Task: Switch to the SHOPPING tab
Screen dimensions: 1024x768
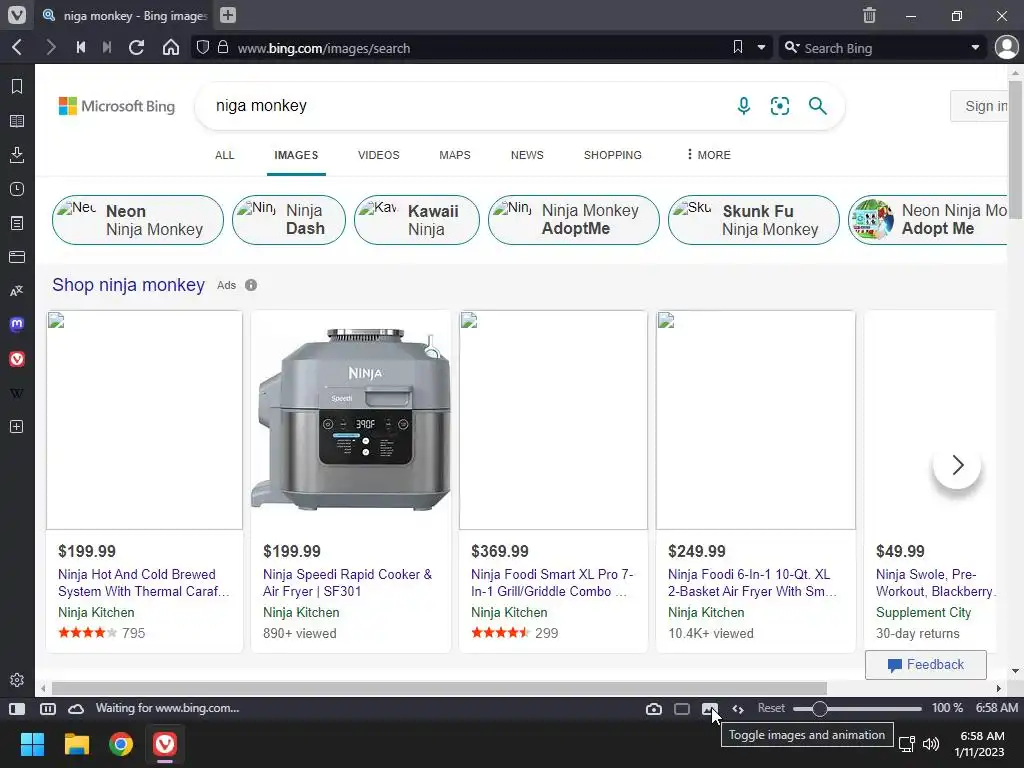Action: (x=613, y=155)
